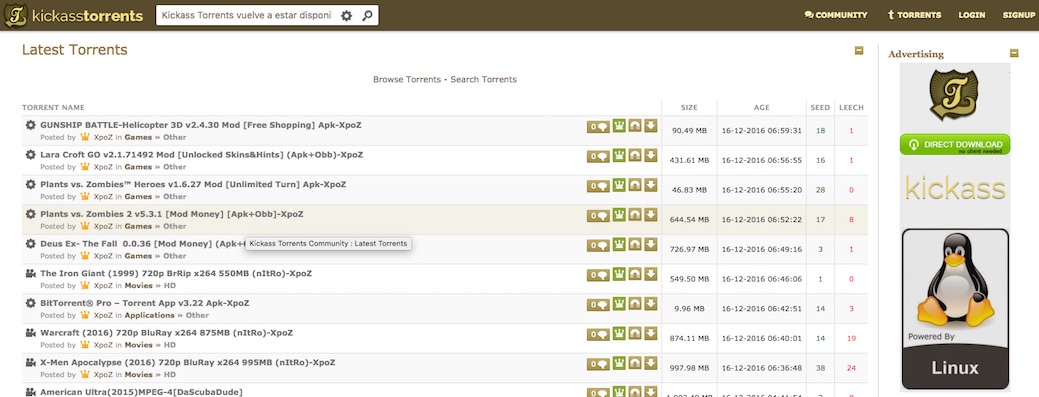Image resolution: width=1039 pixels, height=397 pixels.
Task: Select size value 644.54 MB
Action: [689, 219]
